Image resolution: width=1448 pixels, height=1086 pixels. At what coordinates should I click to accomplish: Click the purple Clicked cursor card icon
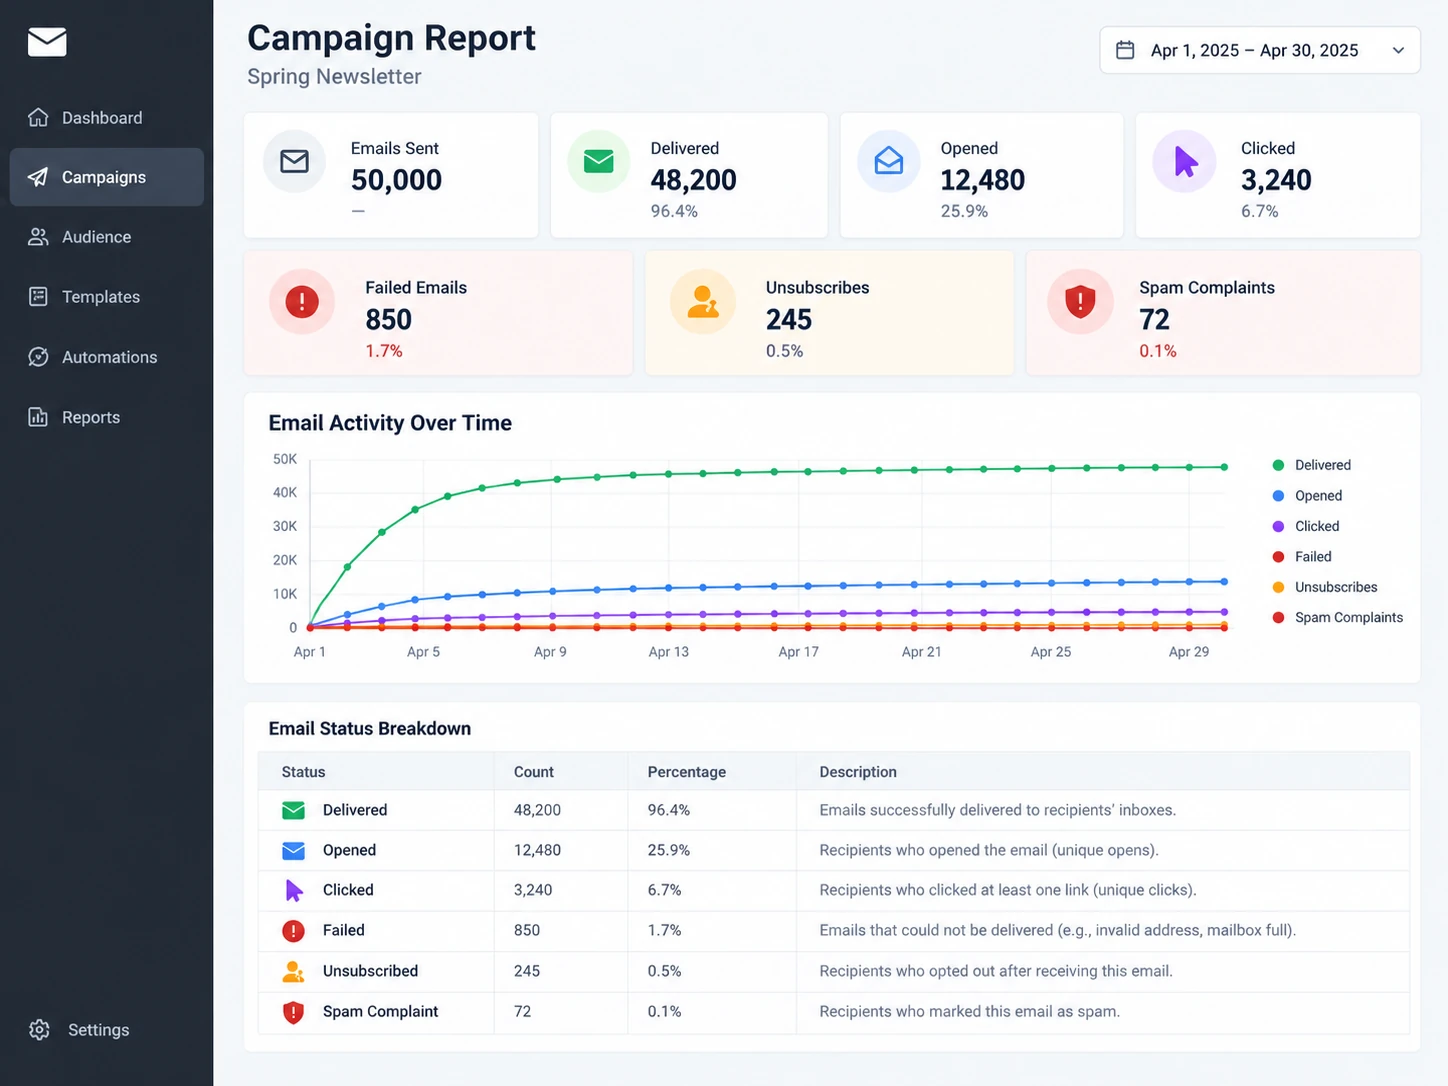tap(1185, 161)
